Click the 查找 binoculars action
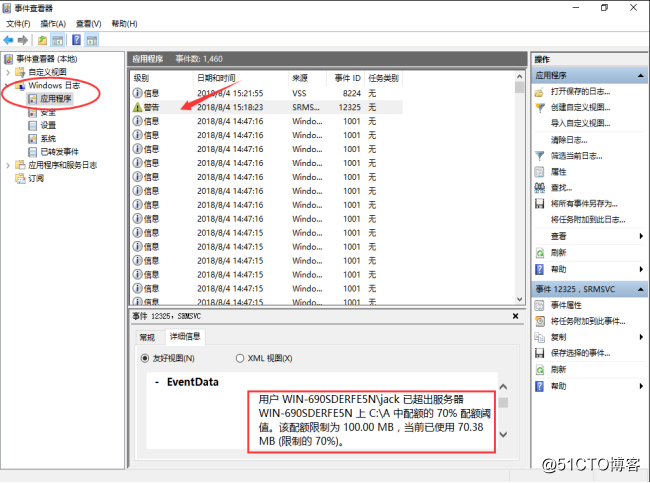The width and height of the screenshot is (650, 483). [539, 188]
